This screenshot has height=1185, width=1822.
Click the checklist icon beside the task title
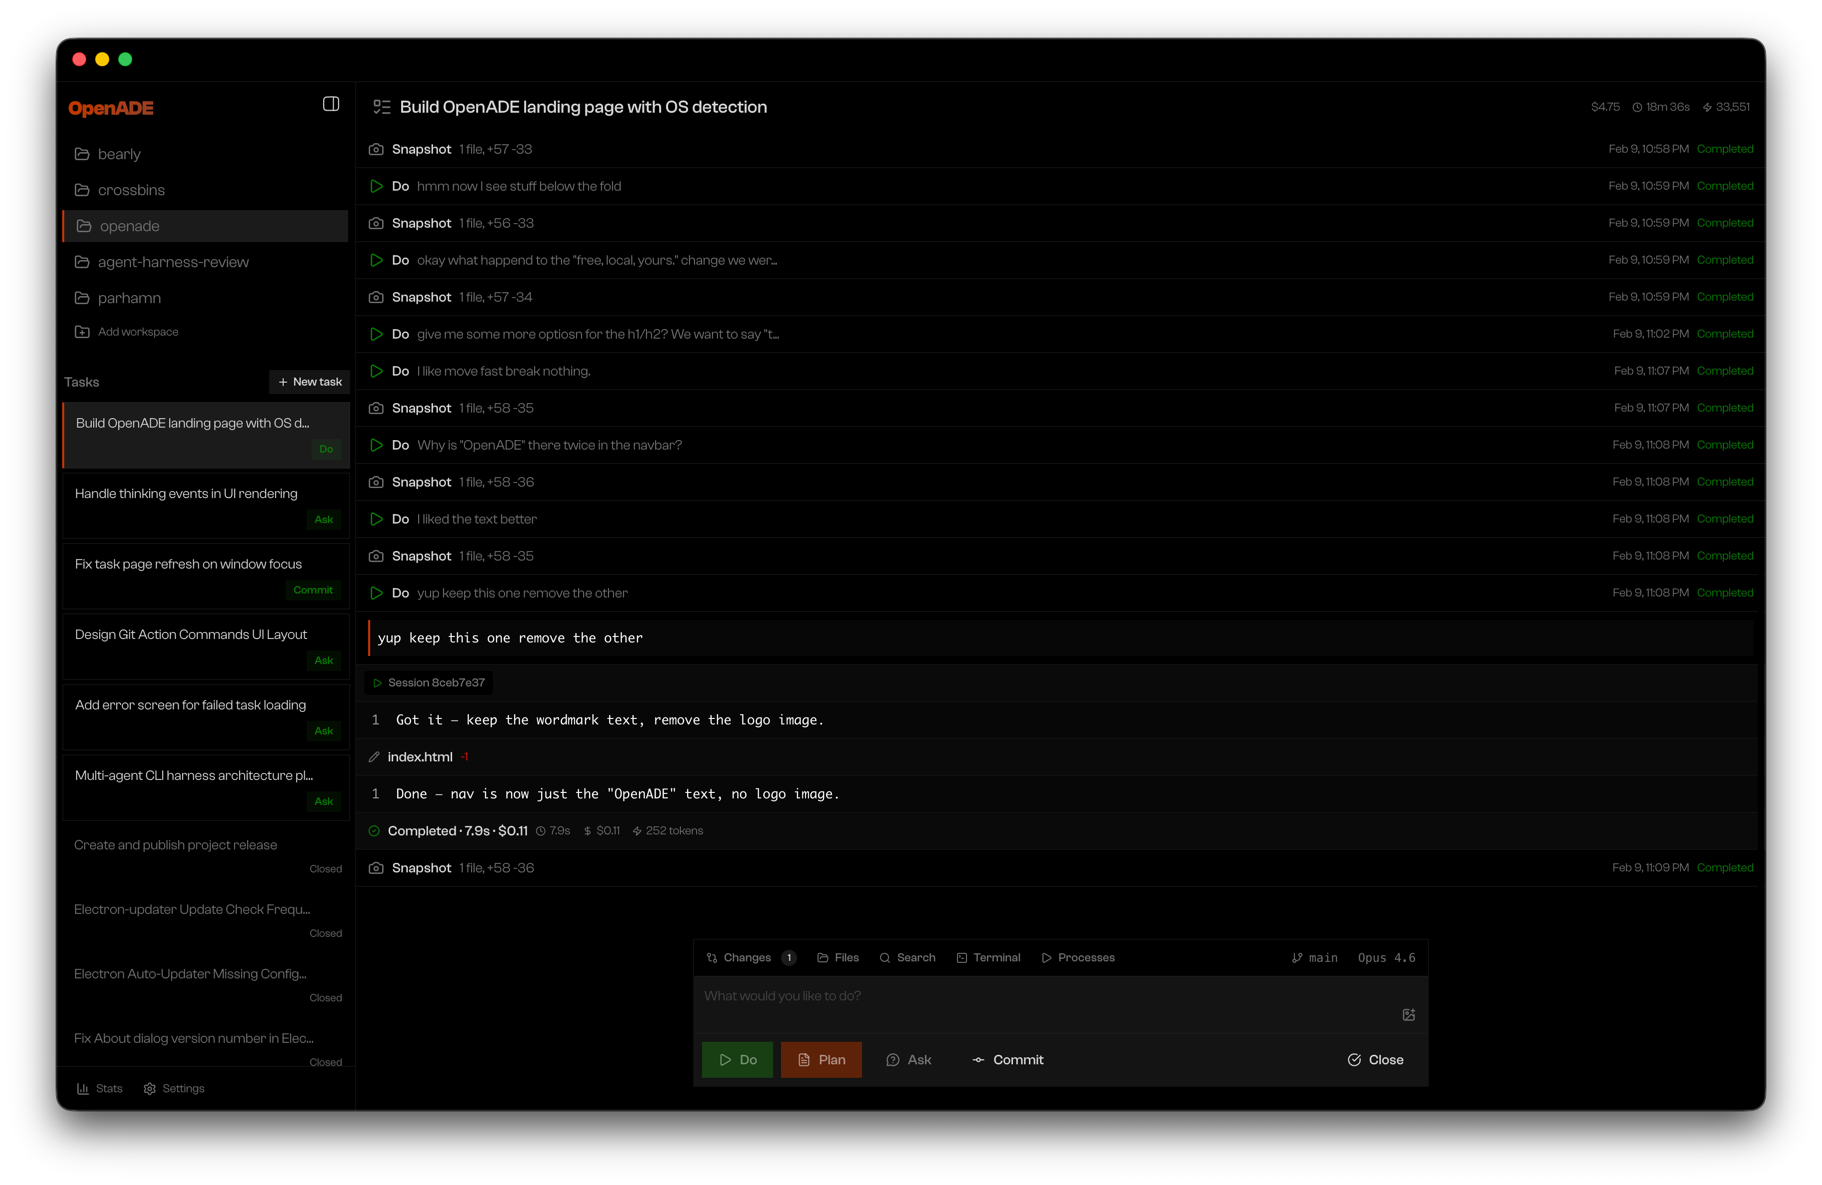tap(382, 106)
